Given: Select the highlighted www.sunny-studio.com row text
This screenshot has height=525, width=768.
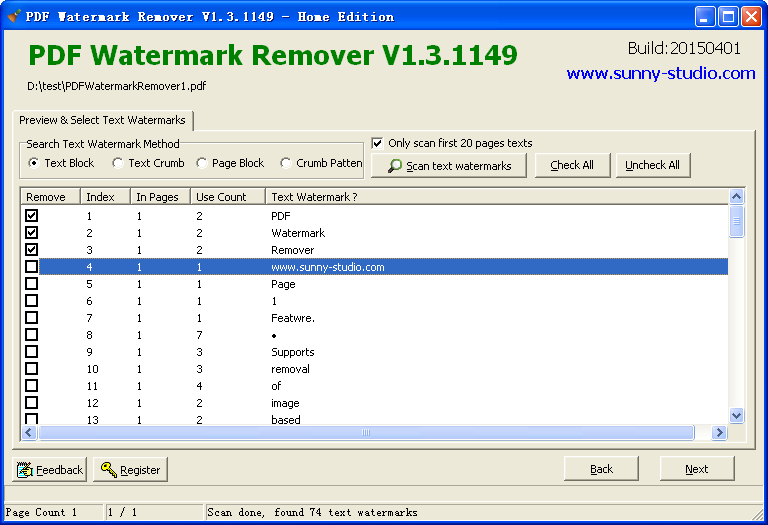Looking at the screenshot, I should [x=328, y=267].
